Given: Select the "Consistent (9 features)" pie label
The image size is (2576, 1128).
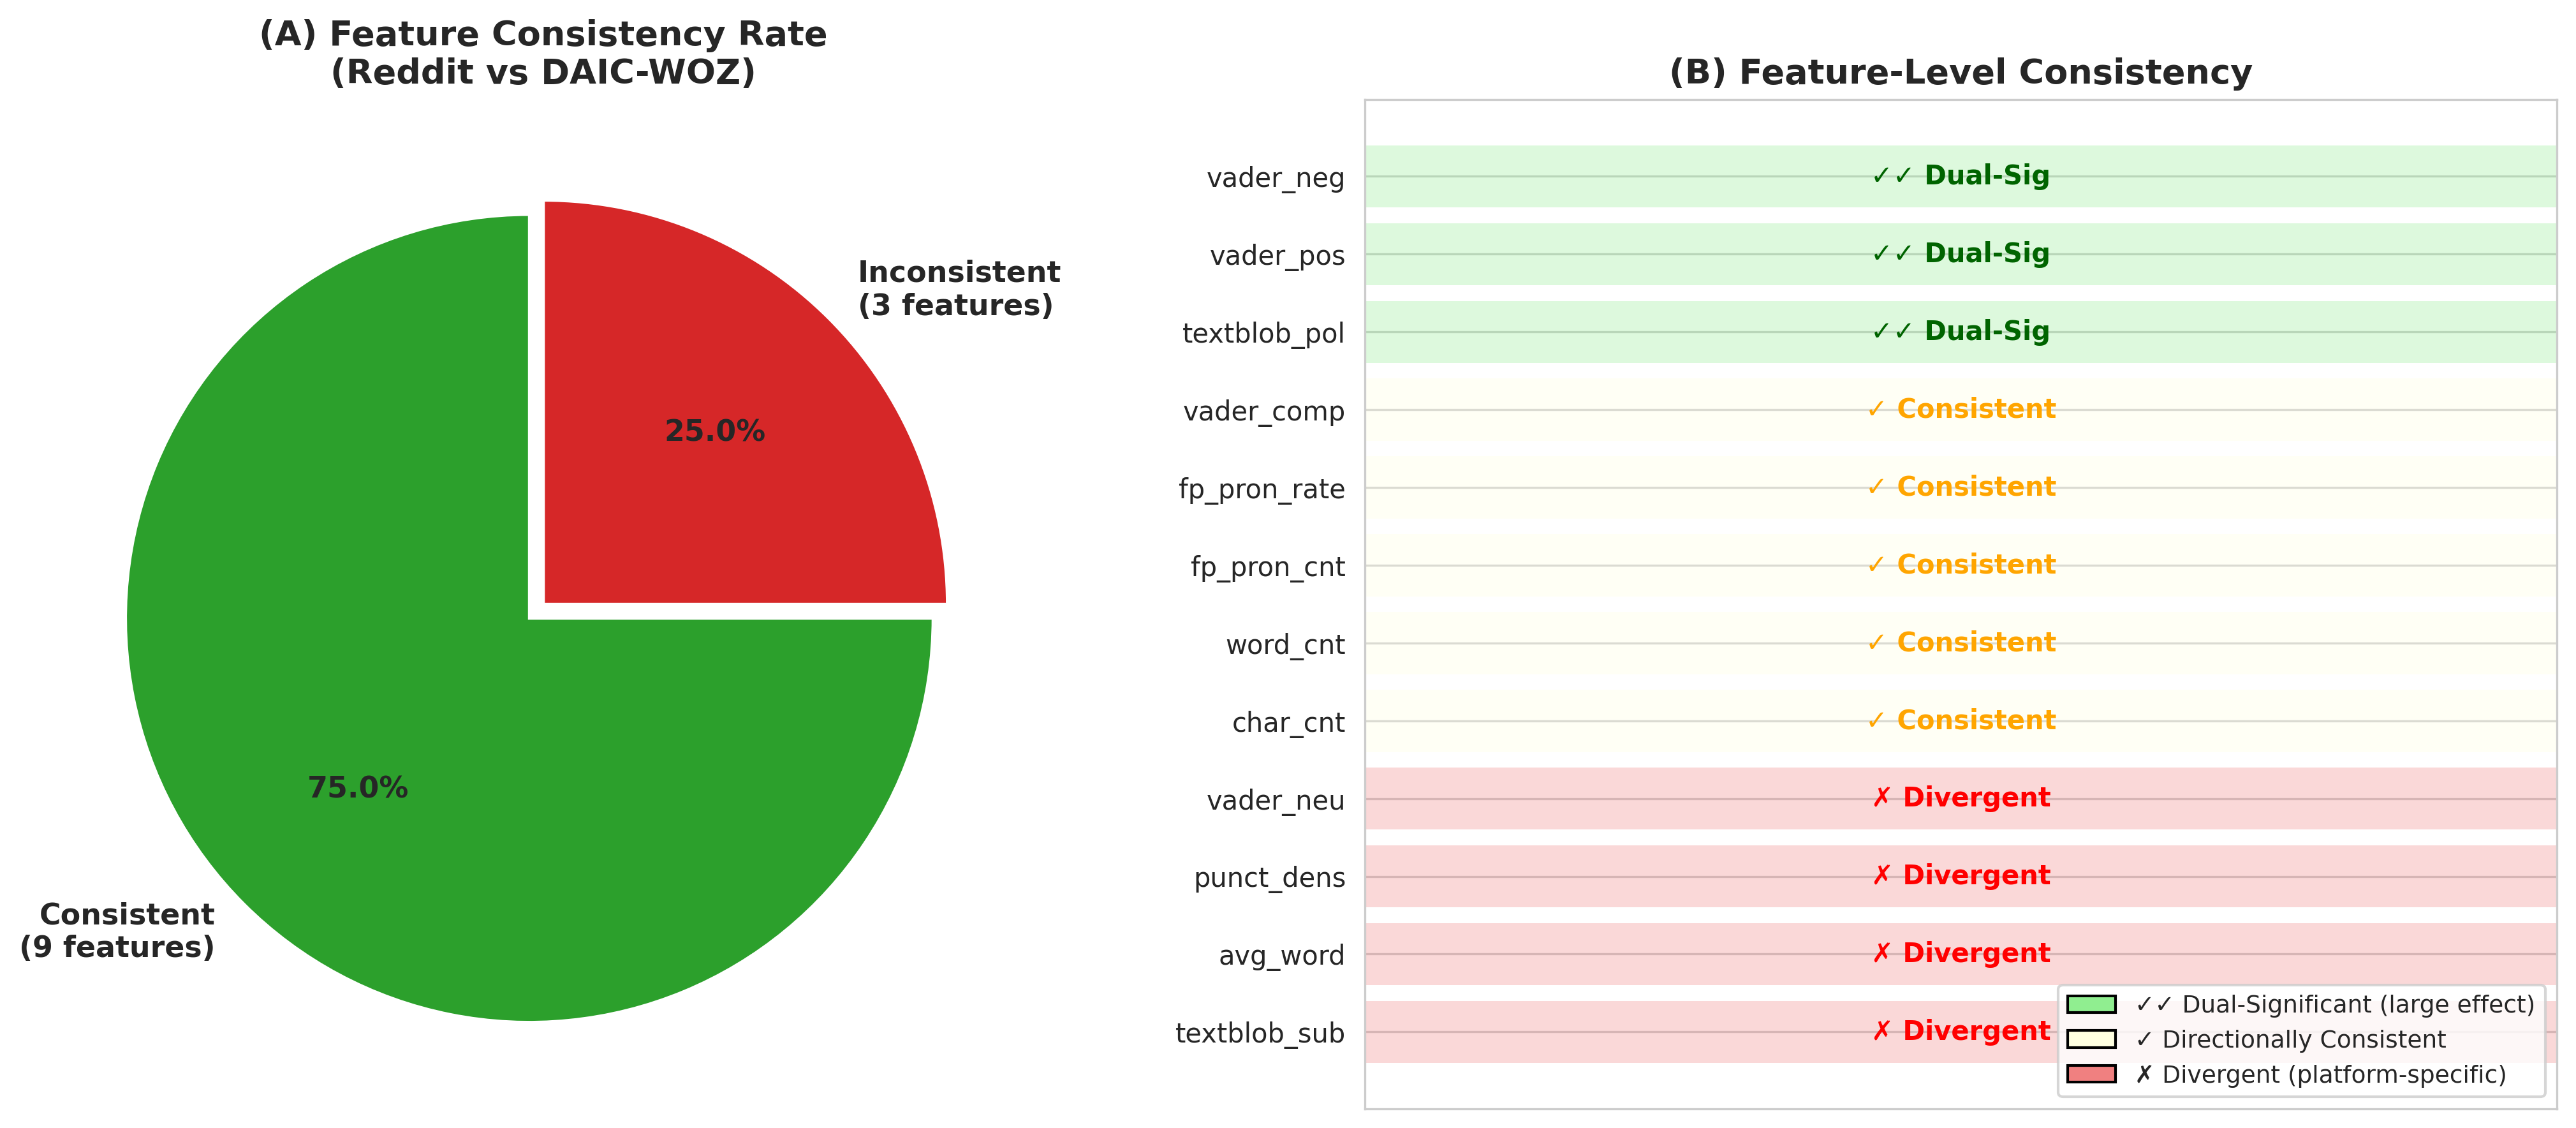Looking at the screenshot, I should [118, 930].
